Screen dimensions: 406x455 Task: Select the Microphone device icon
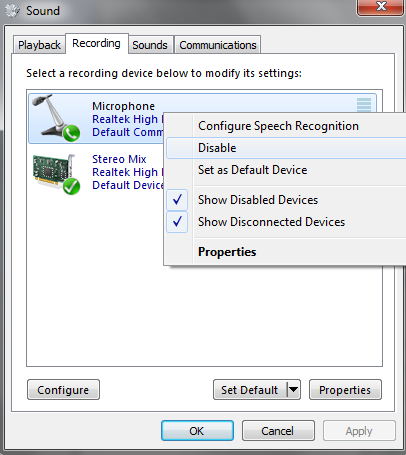pos(56,118)
